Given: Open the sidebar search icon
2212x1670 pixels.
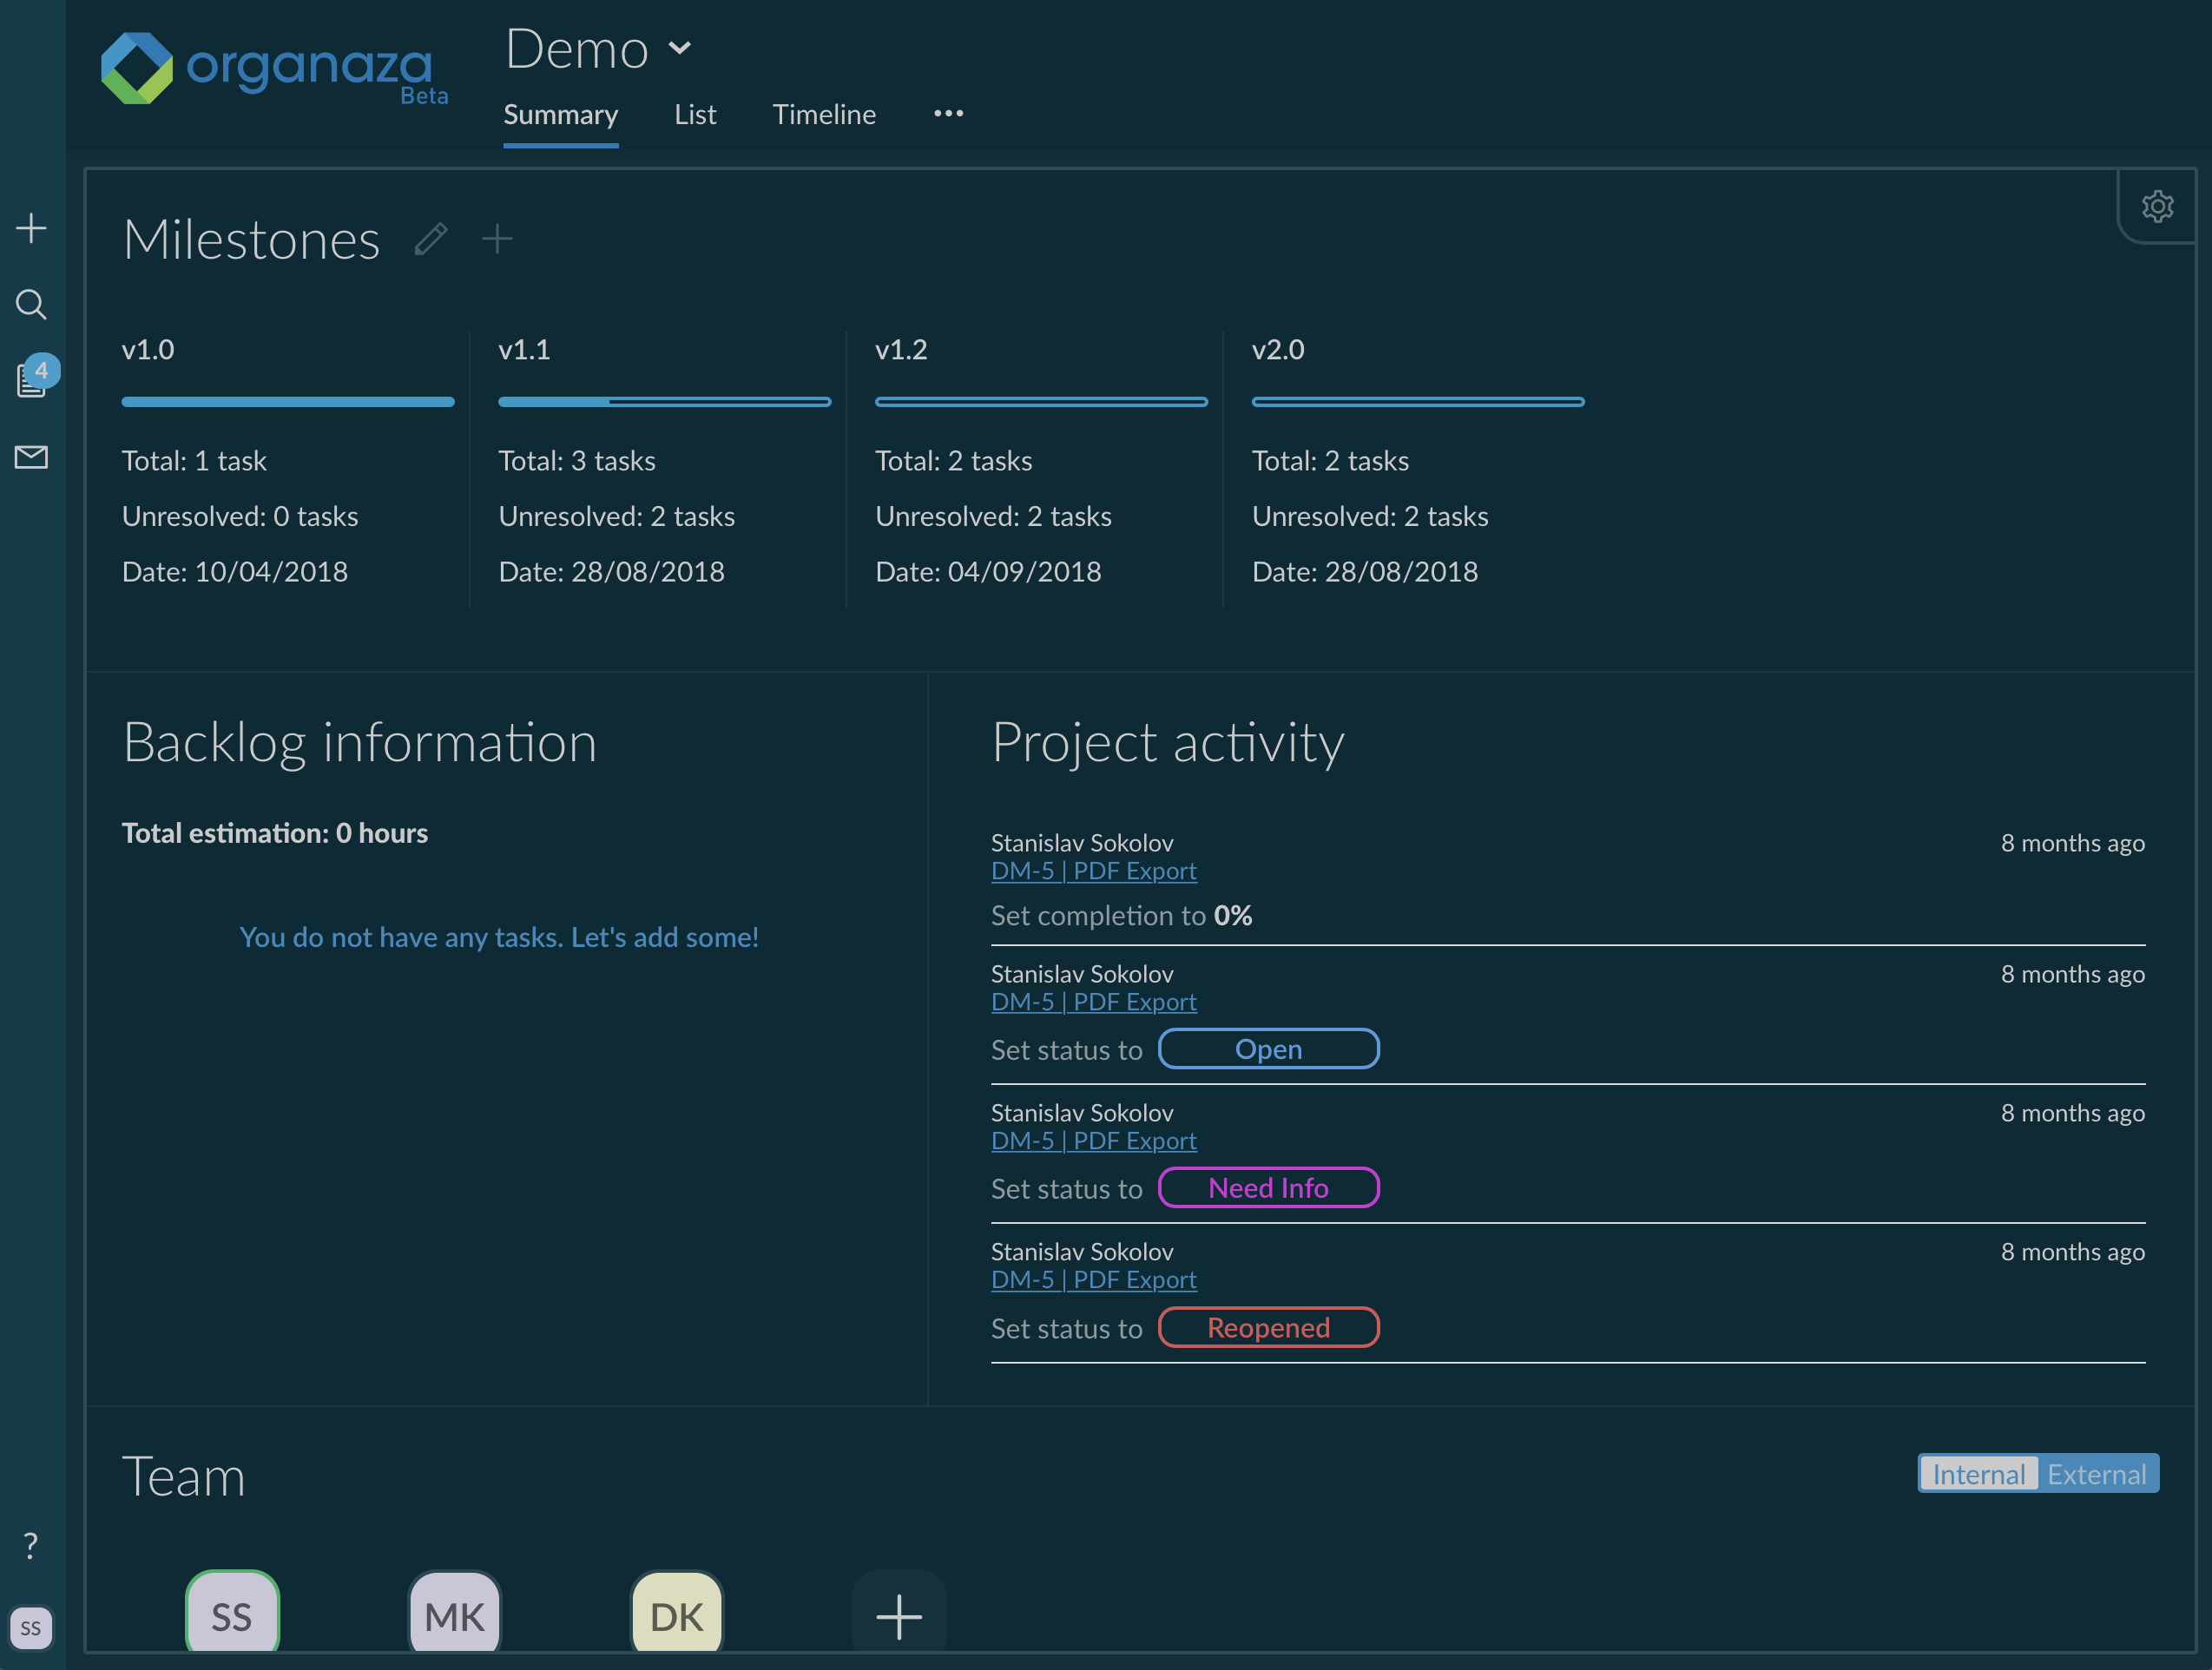Looking at the screenshot, I should [31, 304].
